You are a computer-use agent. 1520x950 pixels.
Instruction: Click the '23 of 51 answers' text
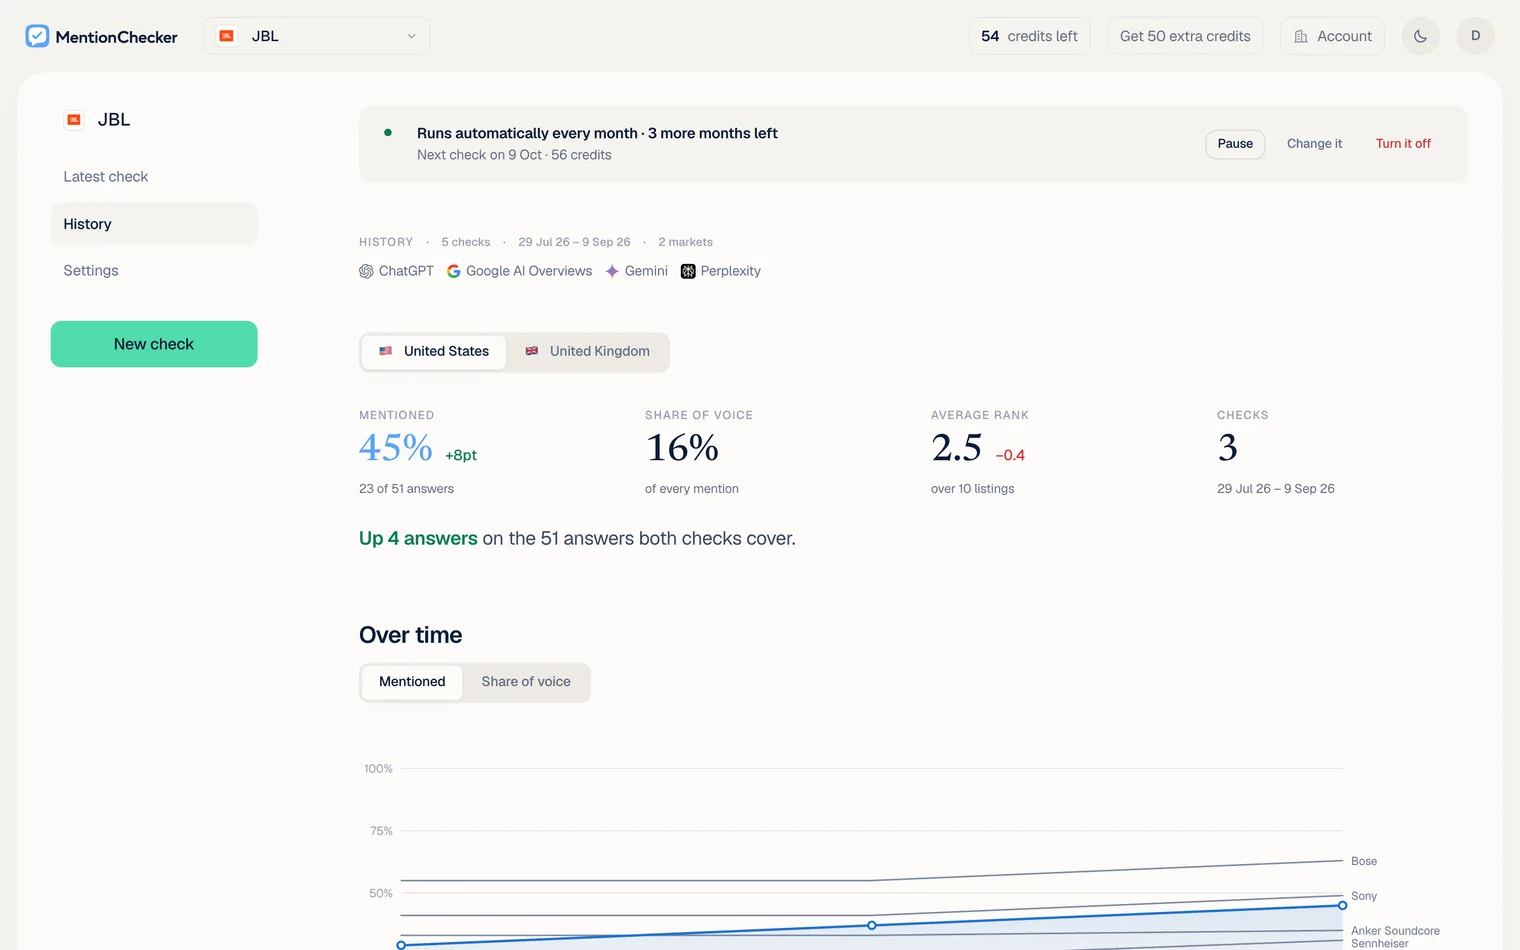pyautogui.click(x=406, y=489)
